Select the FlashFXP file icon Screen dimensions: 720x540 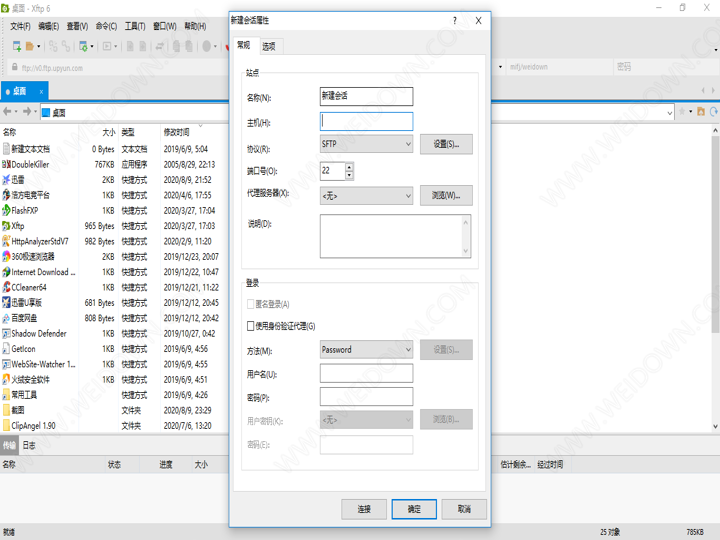pos(6,211)
